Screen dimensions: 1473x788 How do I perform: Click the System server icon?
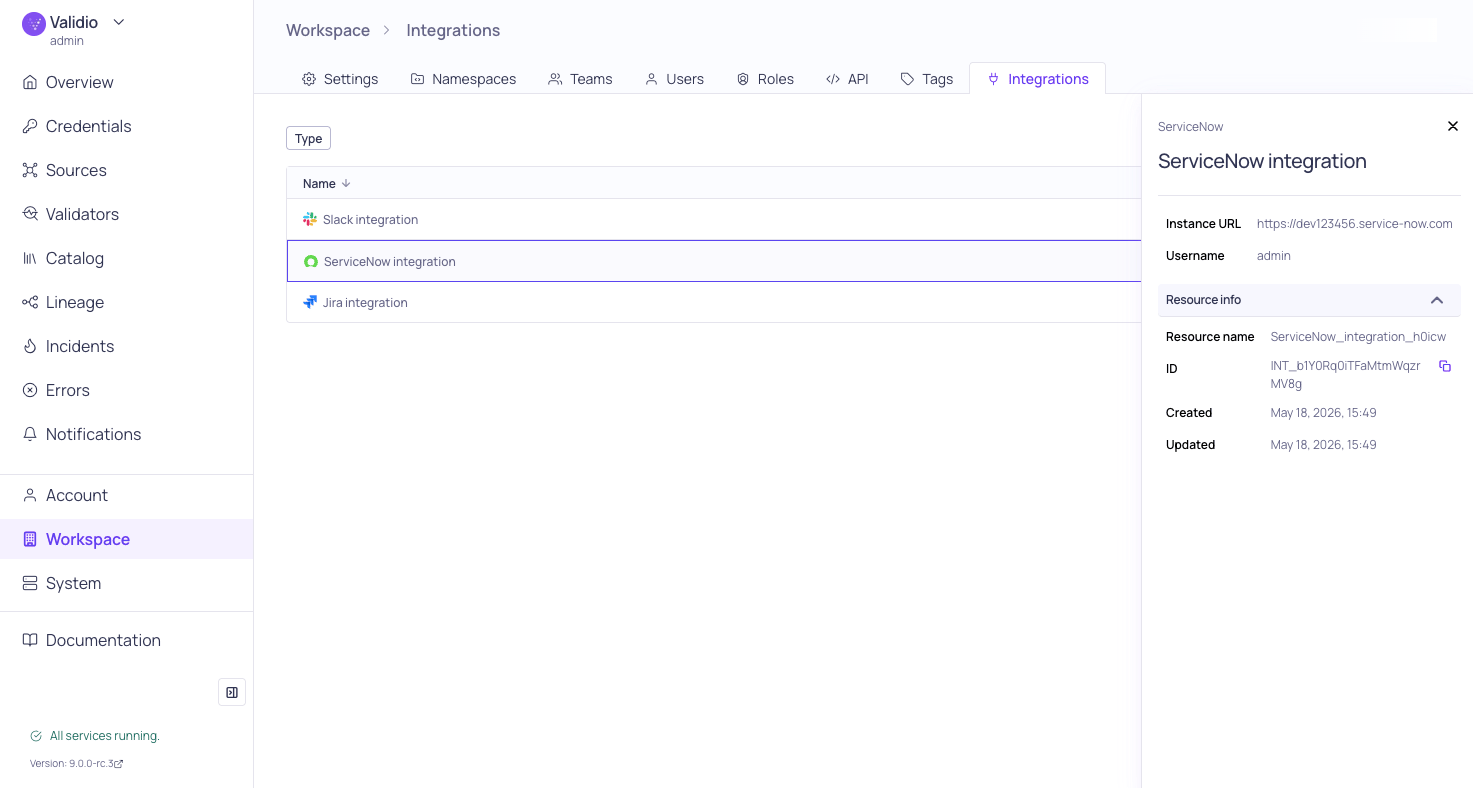click(x=30, y=583)
